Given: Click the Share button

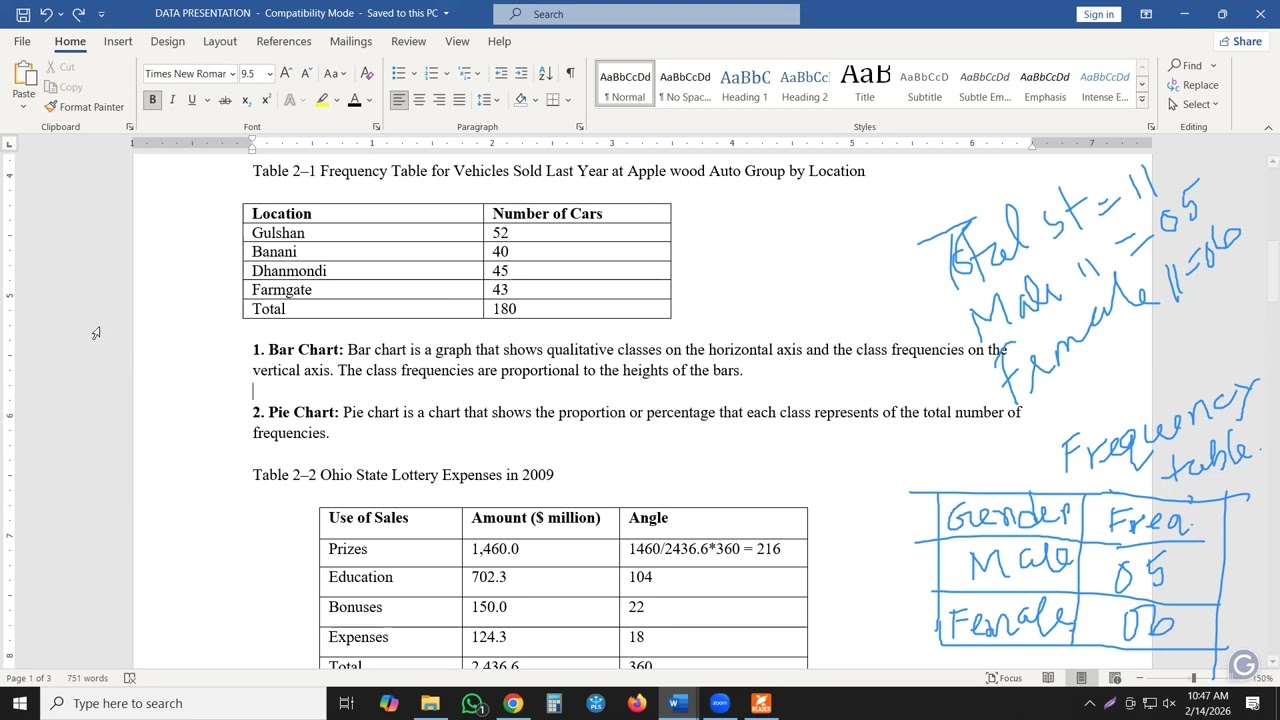Looking at the screenshot, I should point(1240,41).
